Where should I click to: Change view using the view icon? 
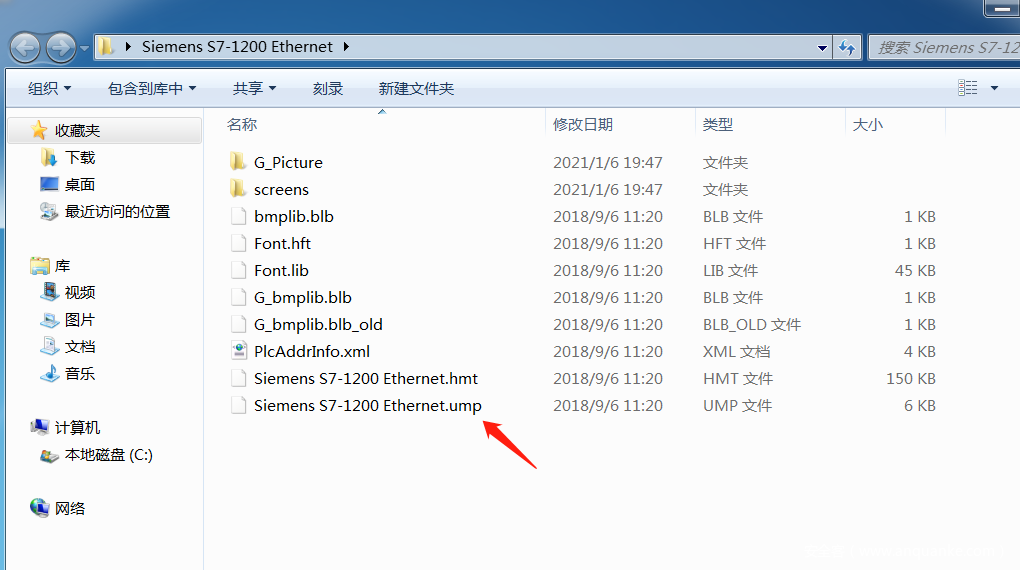point(967,88)
